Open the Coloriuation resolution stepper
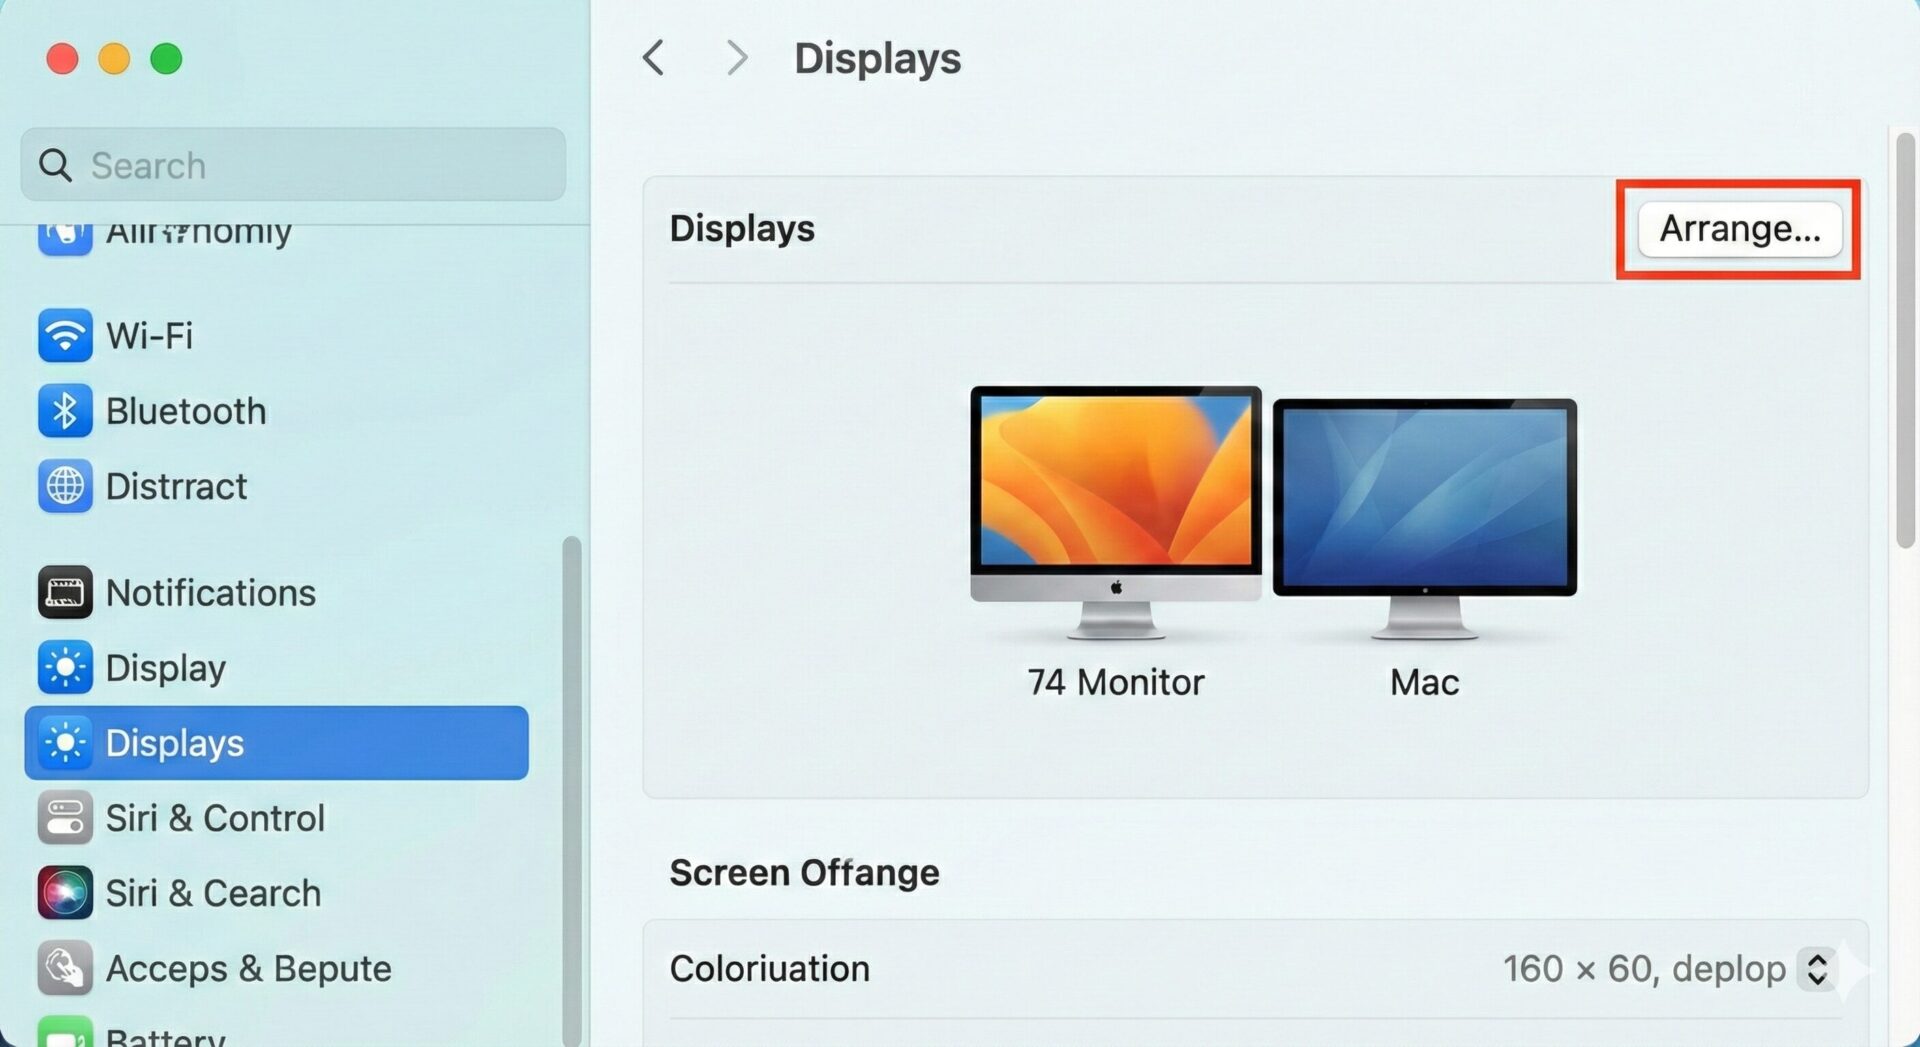 point(1816,968)
